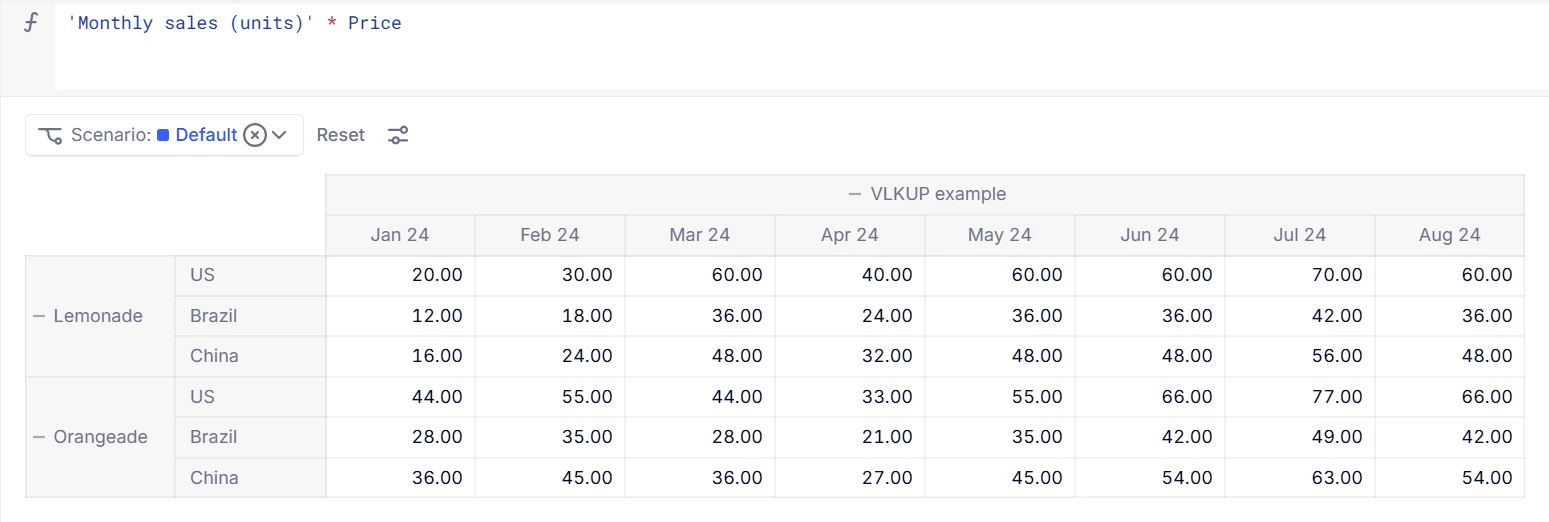Collapse the VLKUP example column group
This screenshot has height=522, width=1549.
point(855,194)
